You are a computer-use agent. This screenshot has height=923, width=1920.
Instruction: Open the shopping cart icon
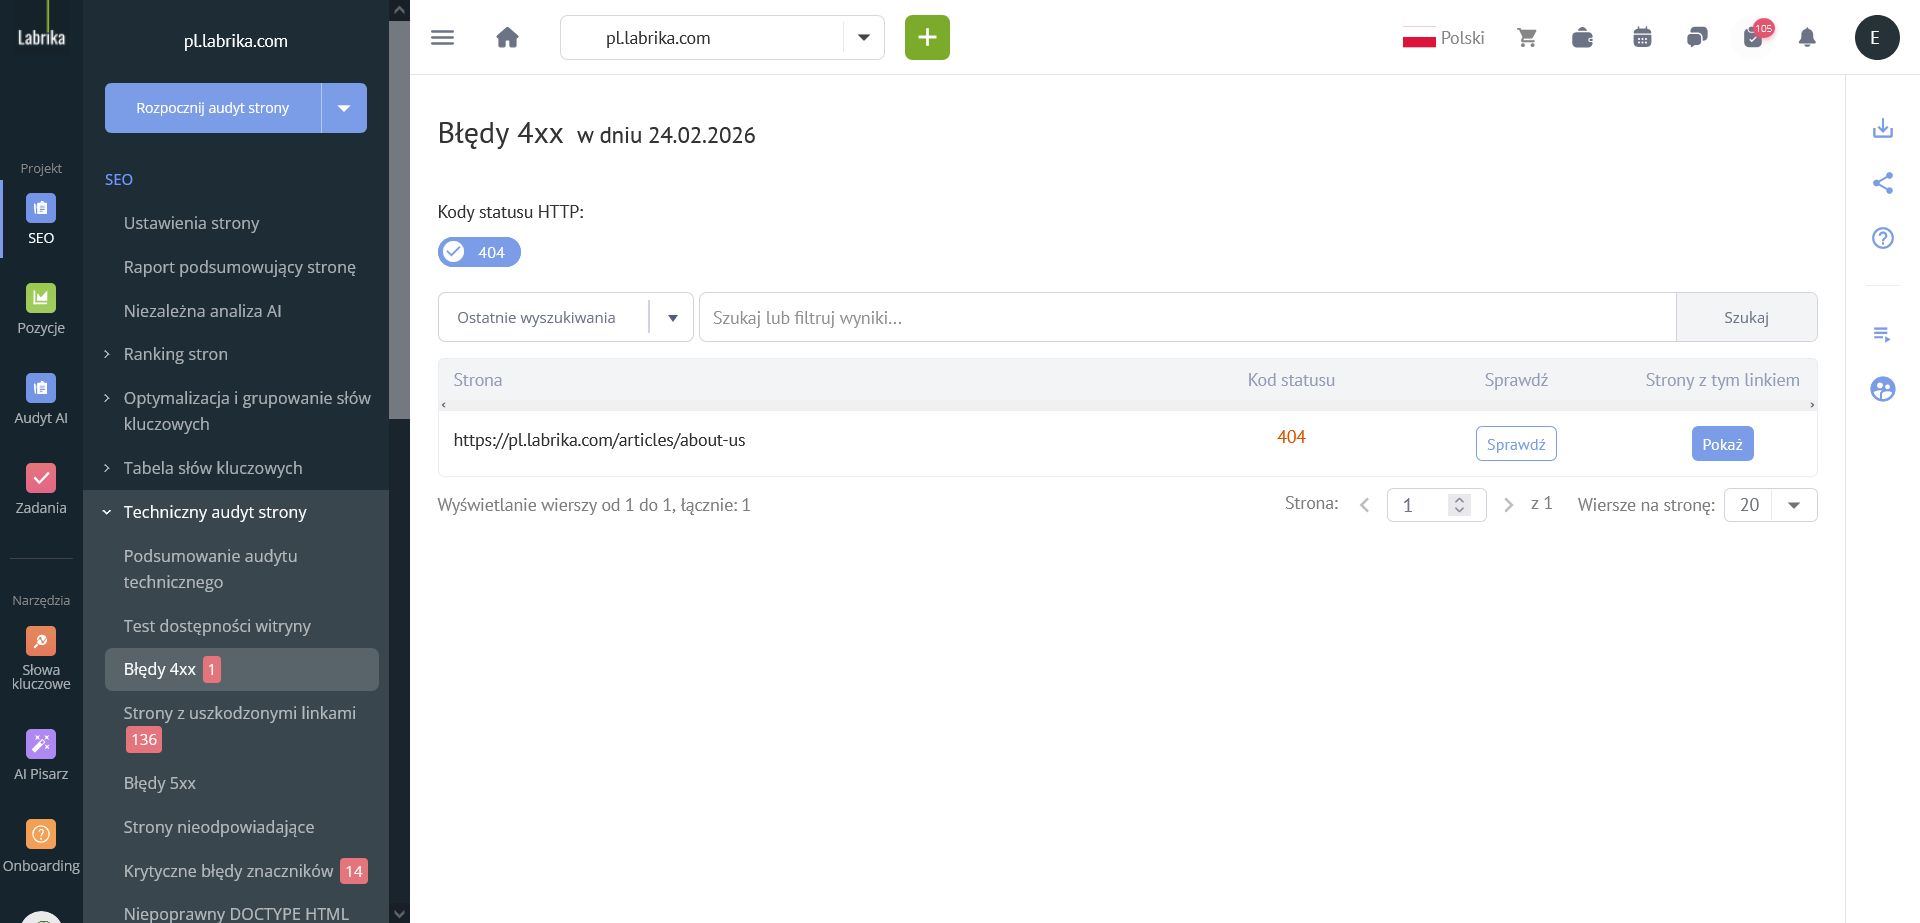1527,38
